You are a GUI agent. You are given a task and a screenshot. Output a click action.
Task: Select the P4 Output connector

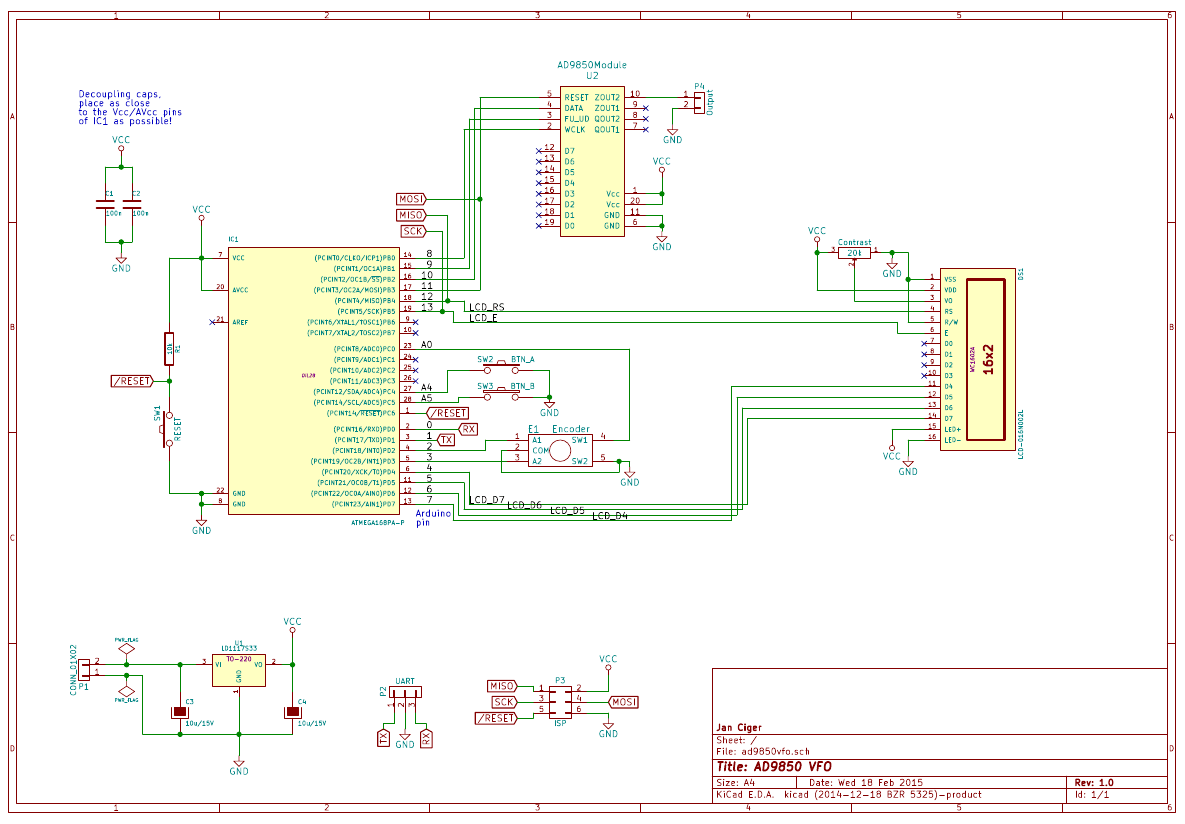699,101
